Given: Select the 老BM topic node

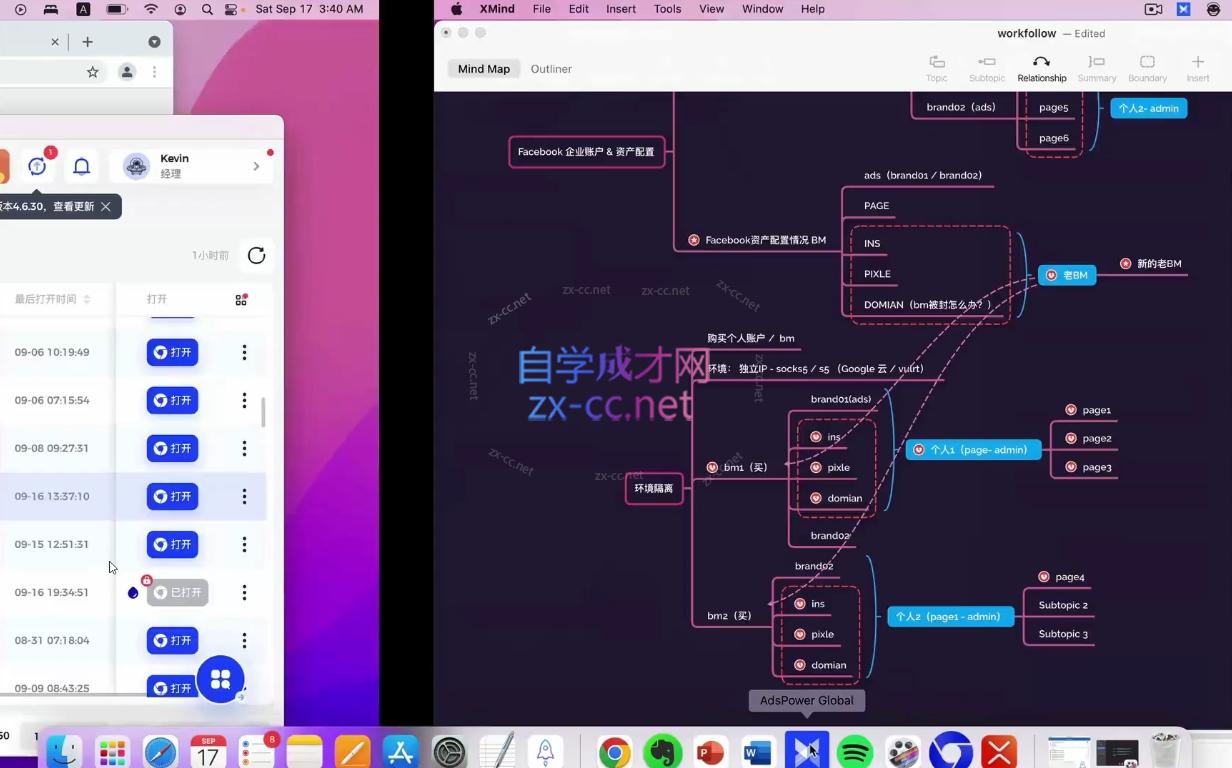Looking at the screenshot, I should click(1067, 275).
